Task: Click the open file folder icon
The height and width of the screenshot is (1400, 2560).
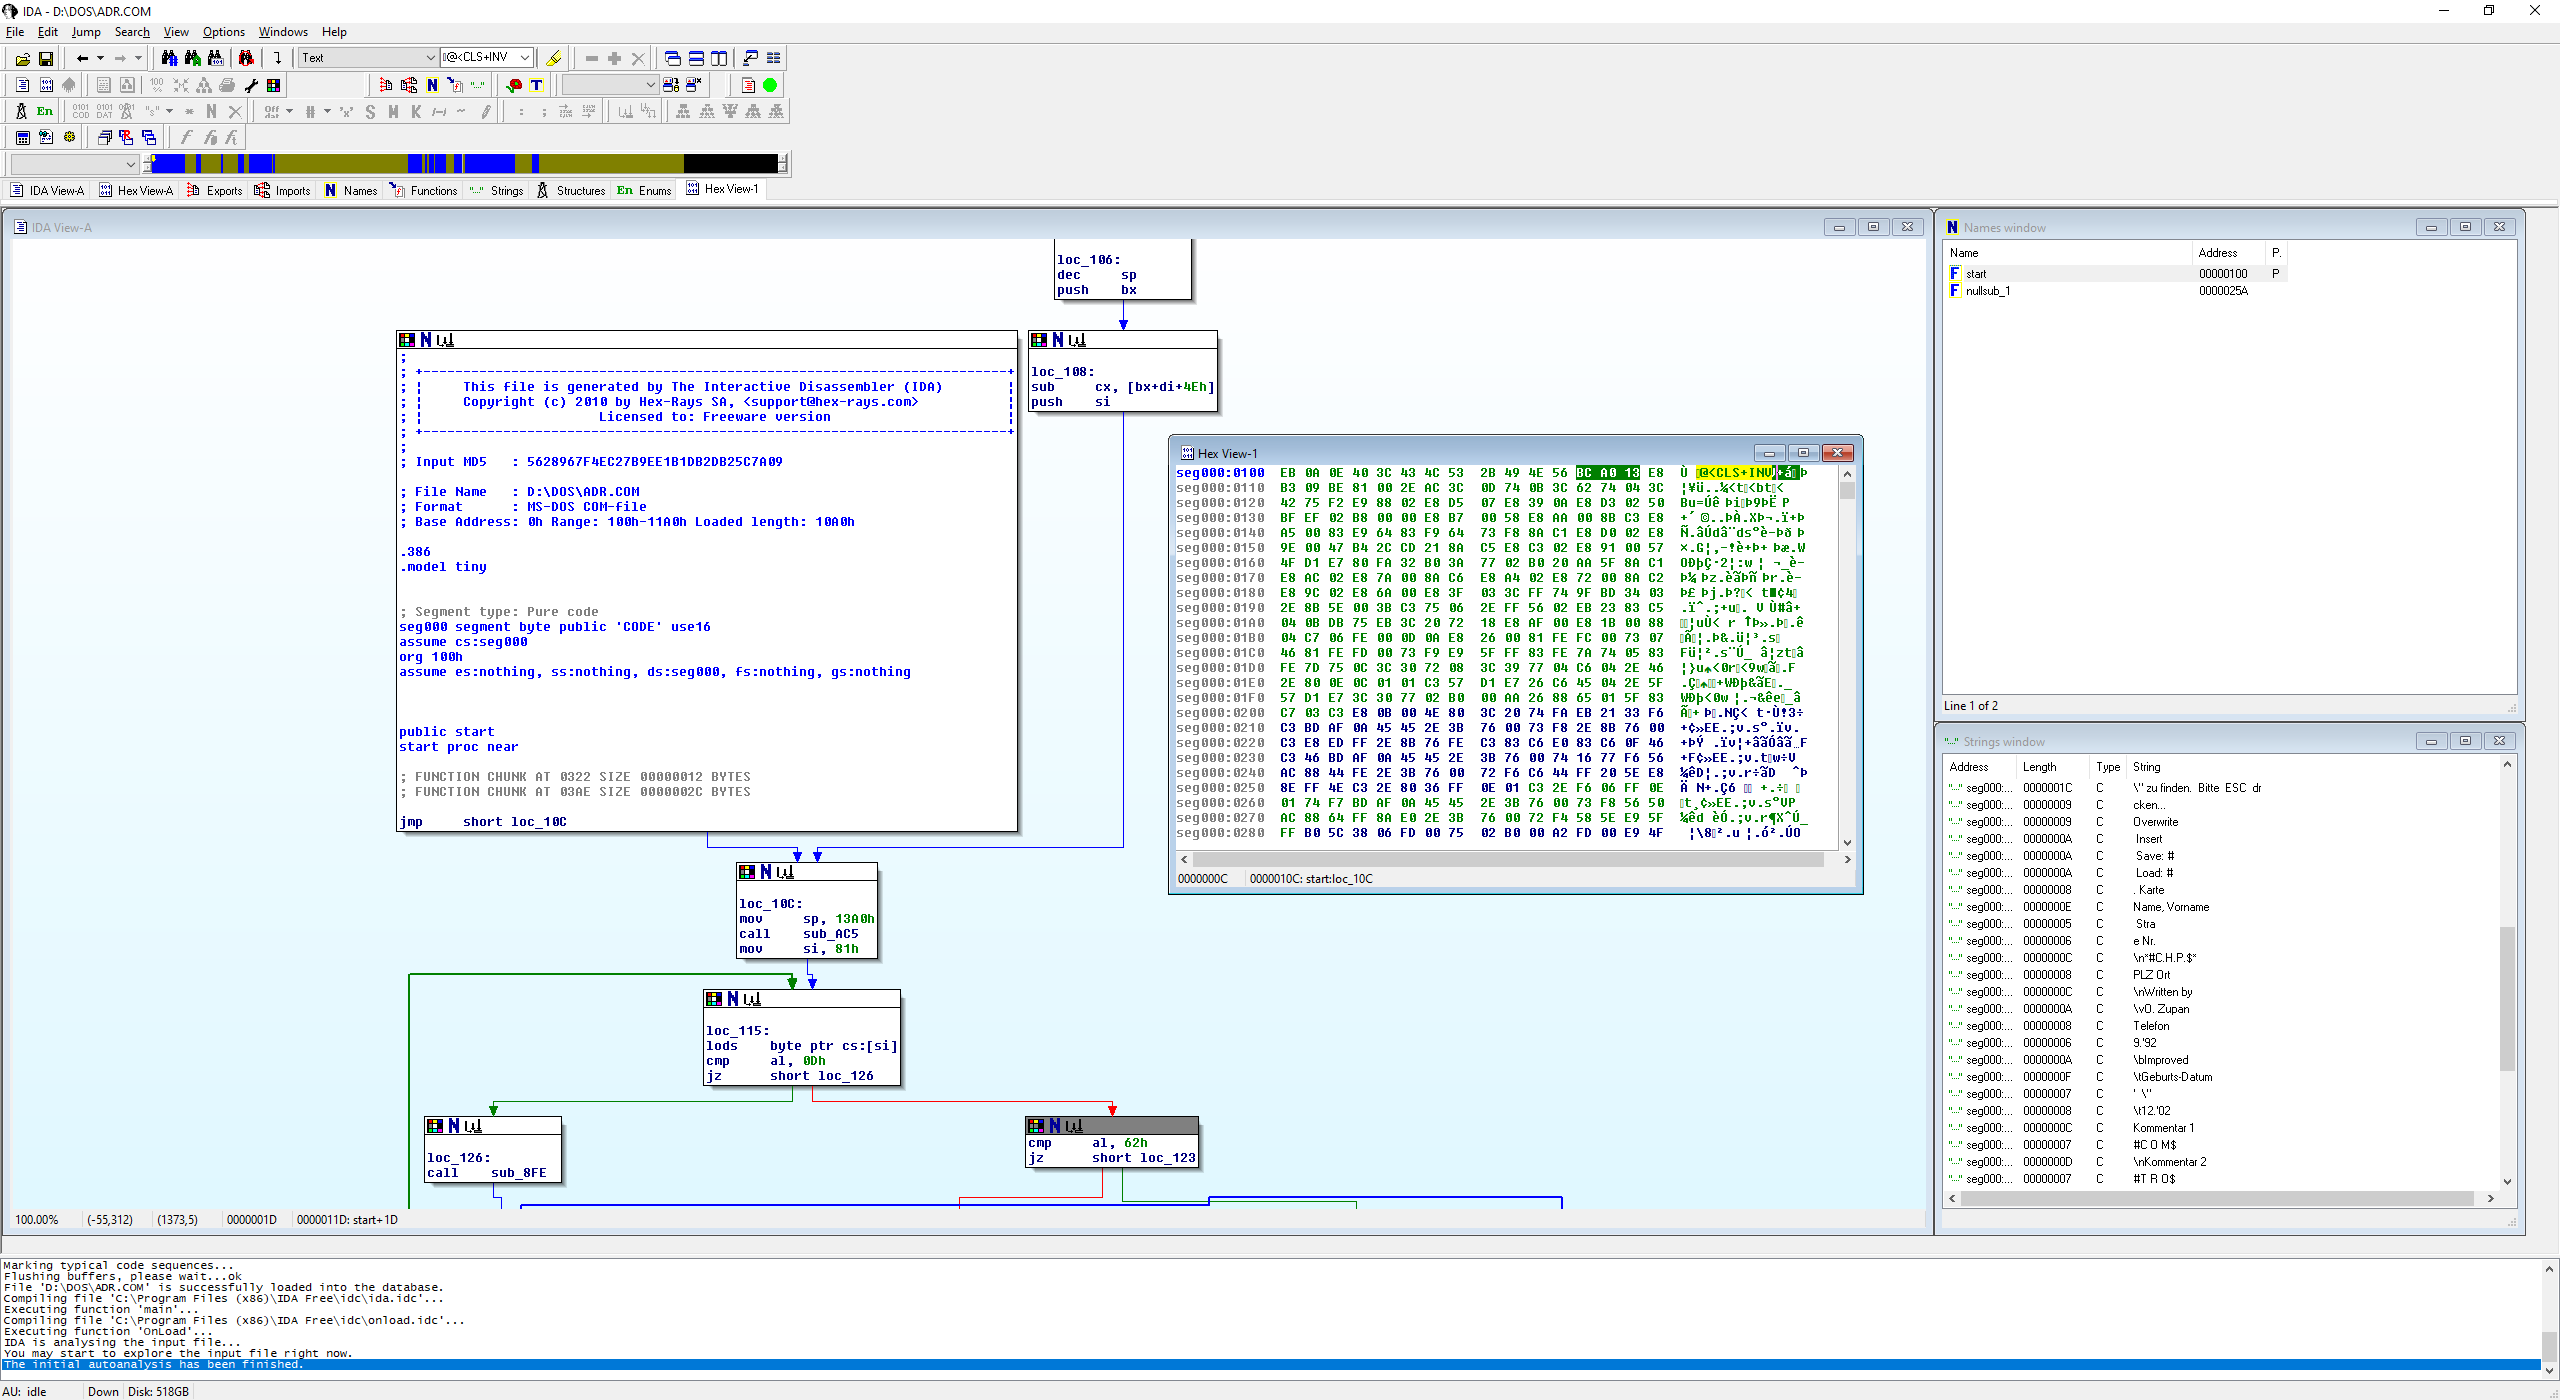Action: pyautogui.click(x=22, y=58)
